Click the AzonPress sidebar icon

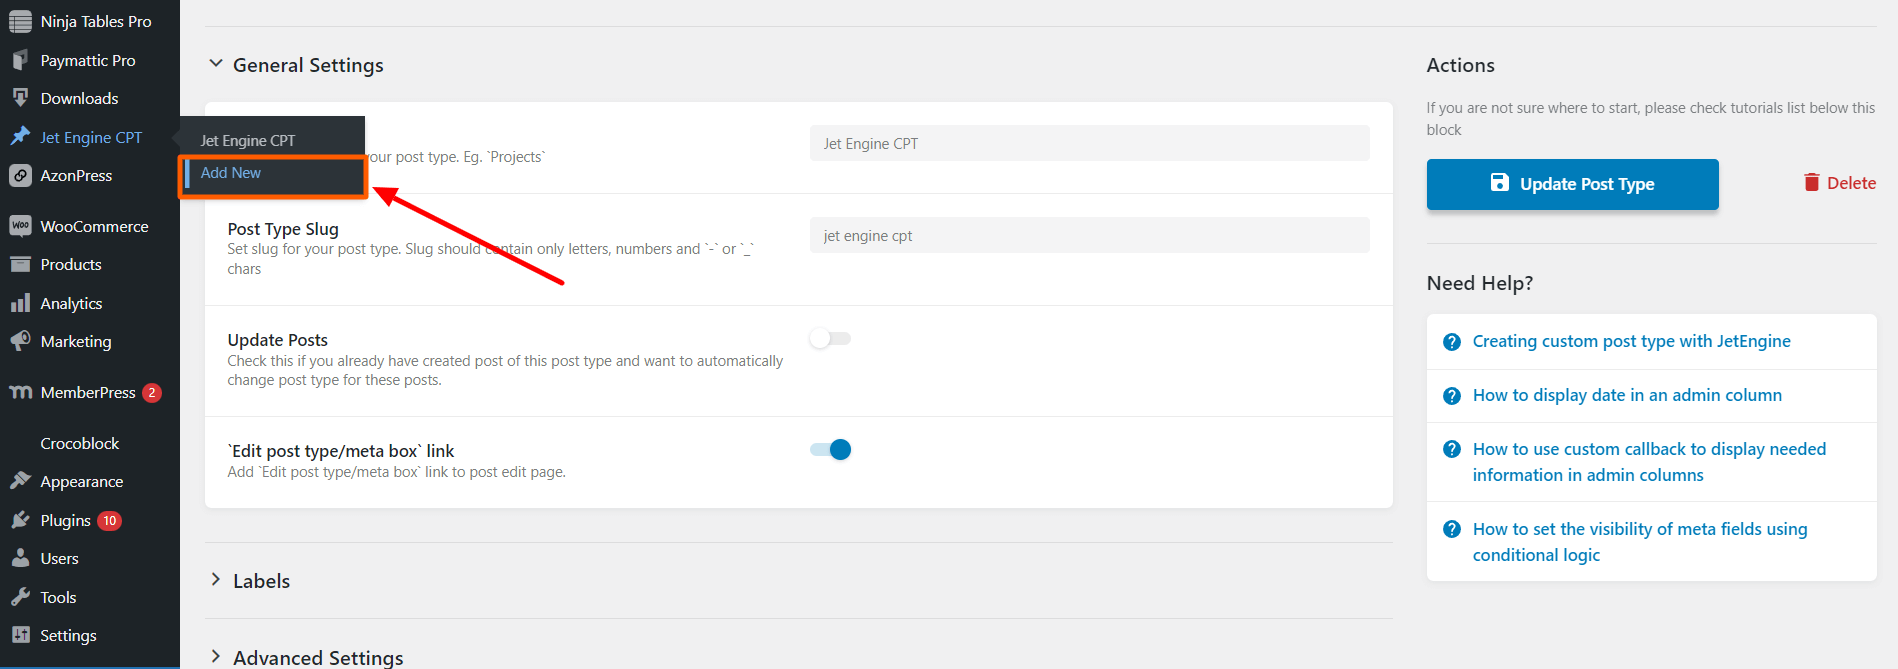click(20, 175)
